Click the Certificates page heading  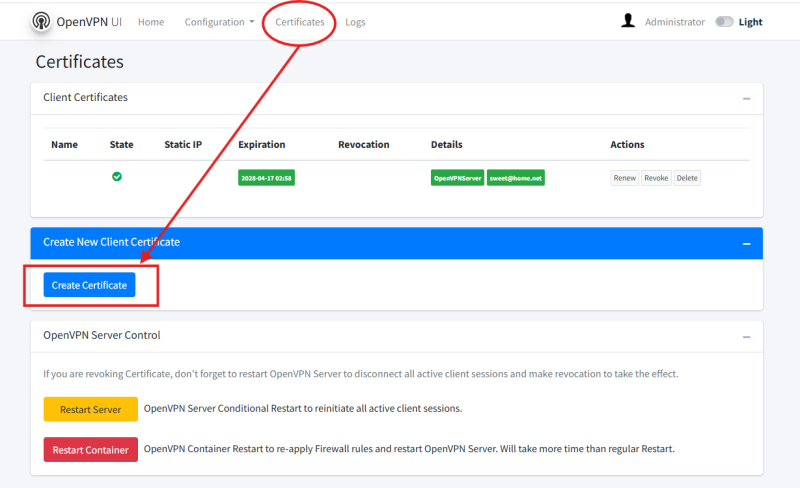pos(80,62)
